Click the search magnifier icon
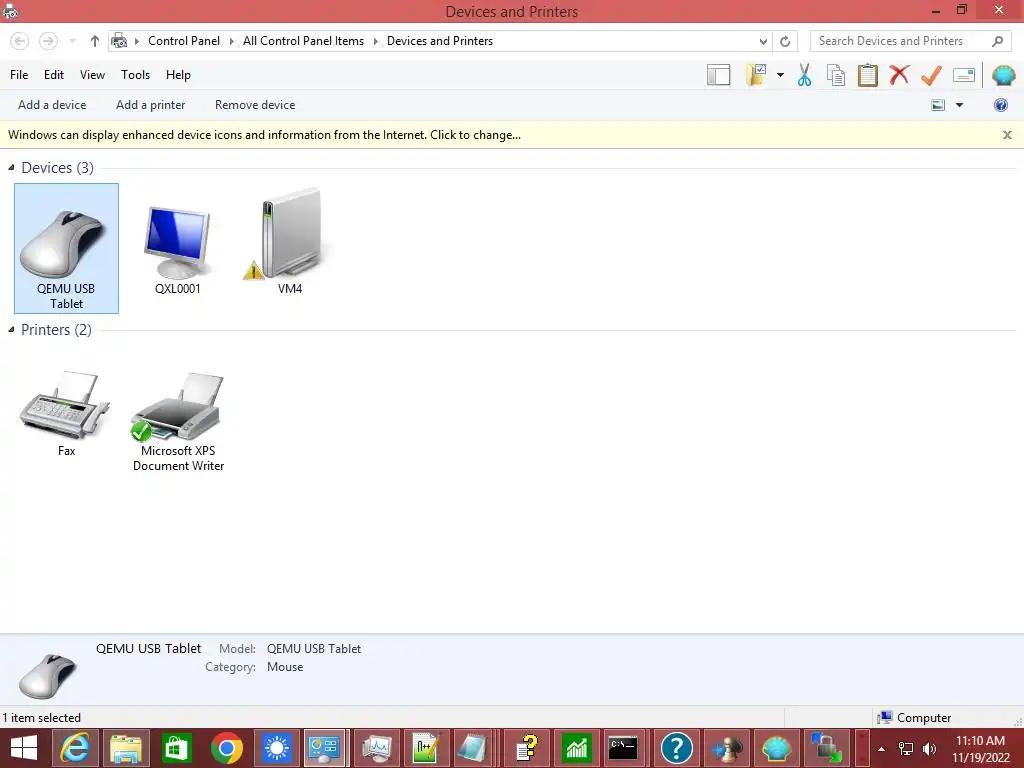1024x768 pixels. click(x=997, y=41)
